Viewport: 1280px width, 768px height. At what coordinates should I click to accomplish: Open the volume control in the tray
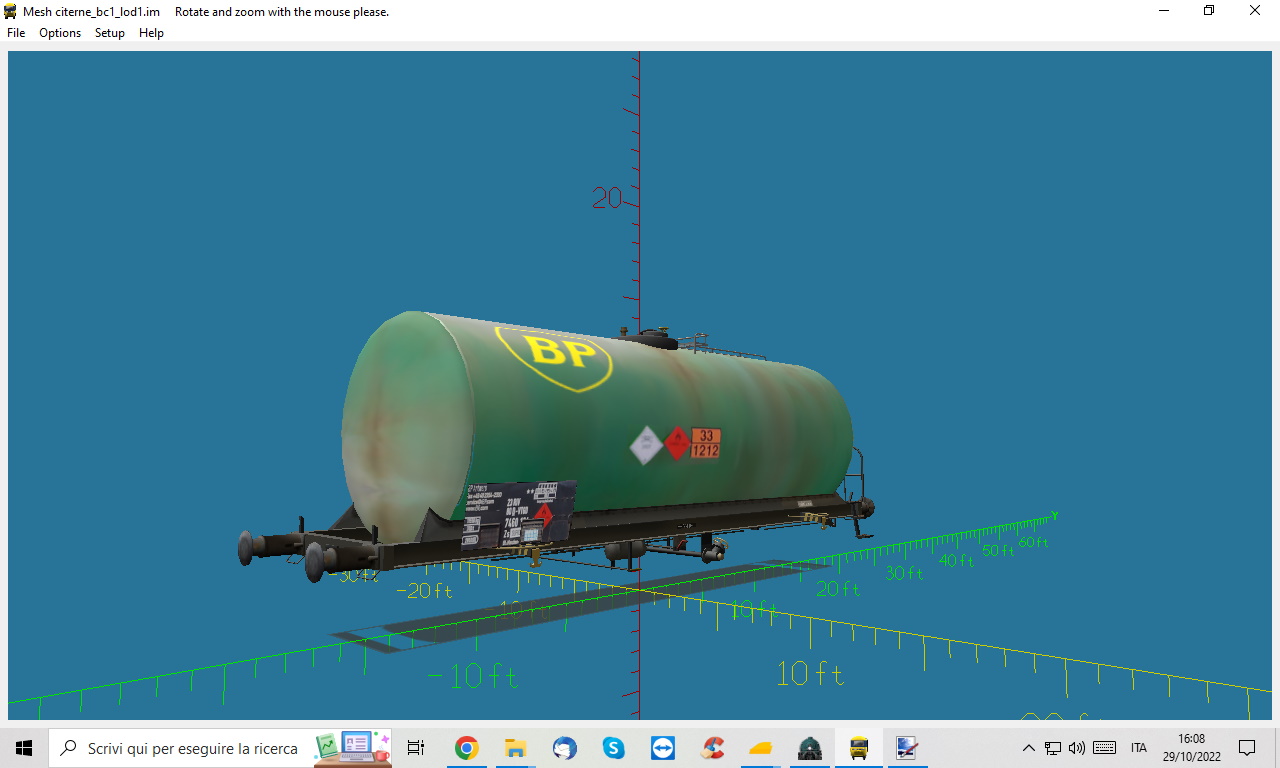click(x=1077, y=748)
